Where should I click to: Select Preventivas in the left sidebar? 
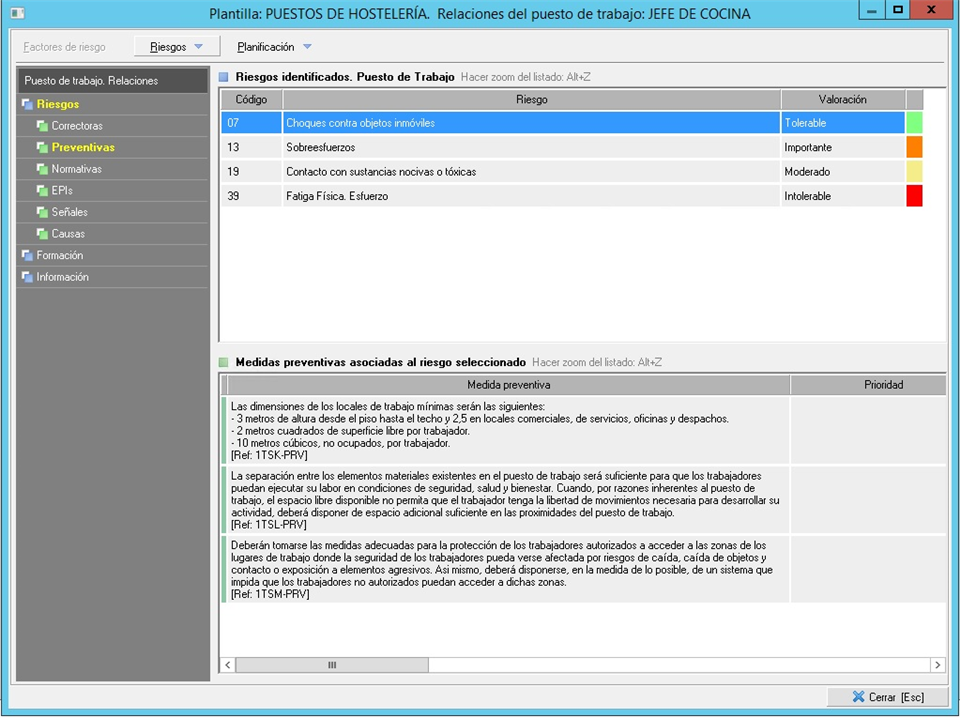(83, 147)
